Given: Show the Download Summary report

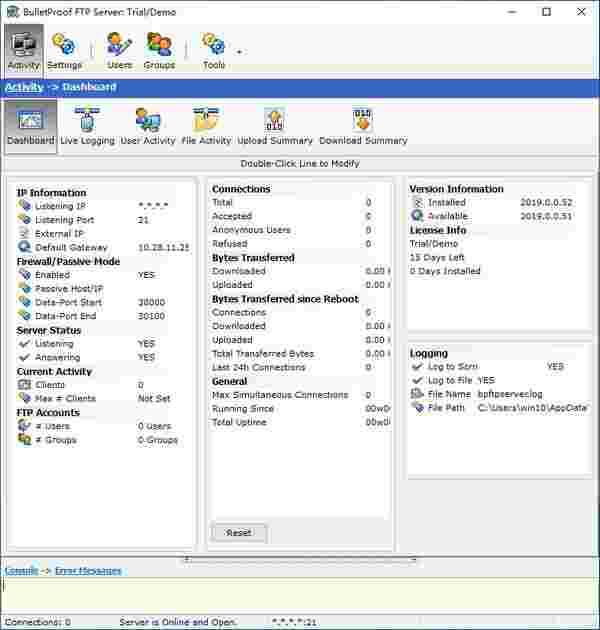Looking at the screenshot, I should (363, 126).
